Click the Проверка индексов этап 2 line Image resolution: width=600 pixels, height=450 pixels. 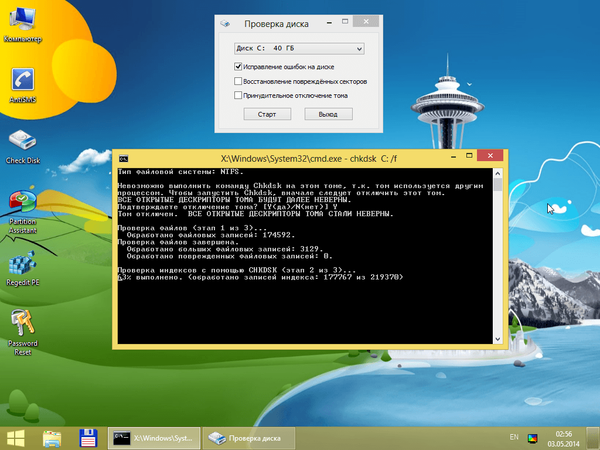(236, 270)
